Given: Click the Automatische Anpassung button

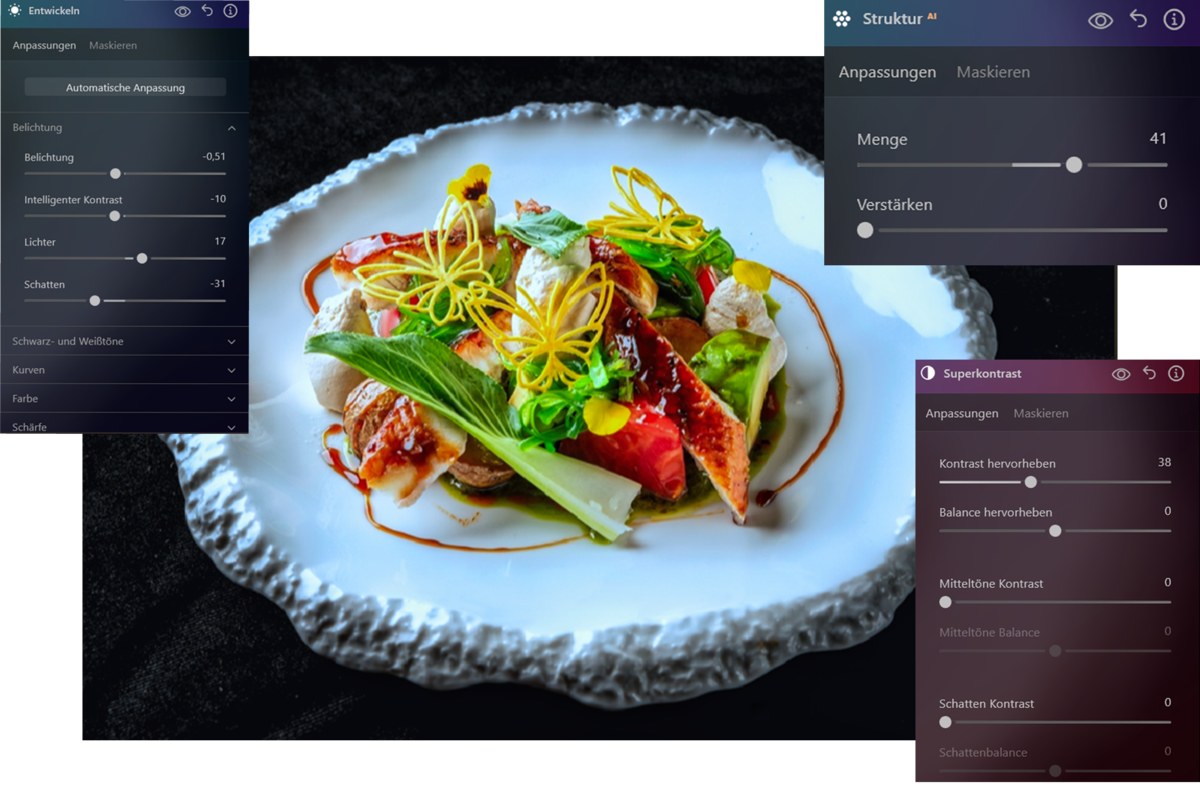Looking at the screenshot, I should (124, 87).
